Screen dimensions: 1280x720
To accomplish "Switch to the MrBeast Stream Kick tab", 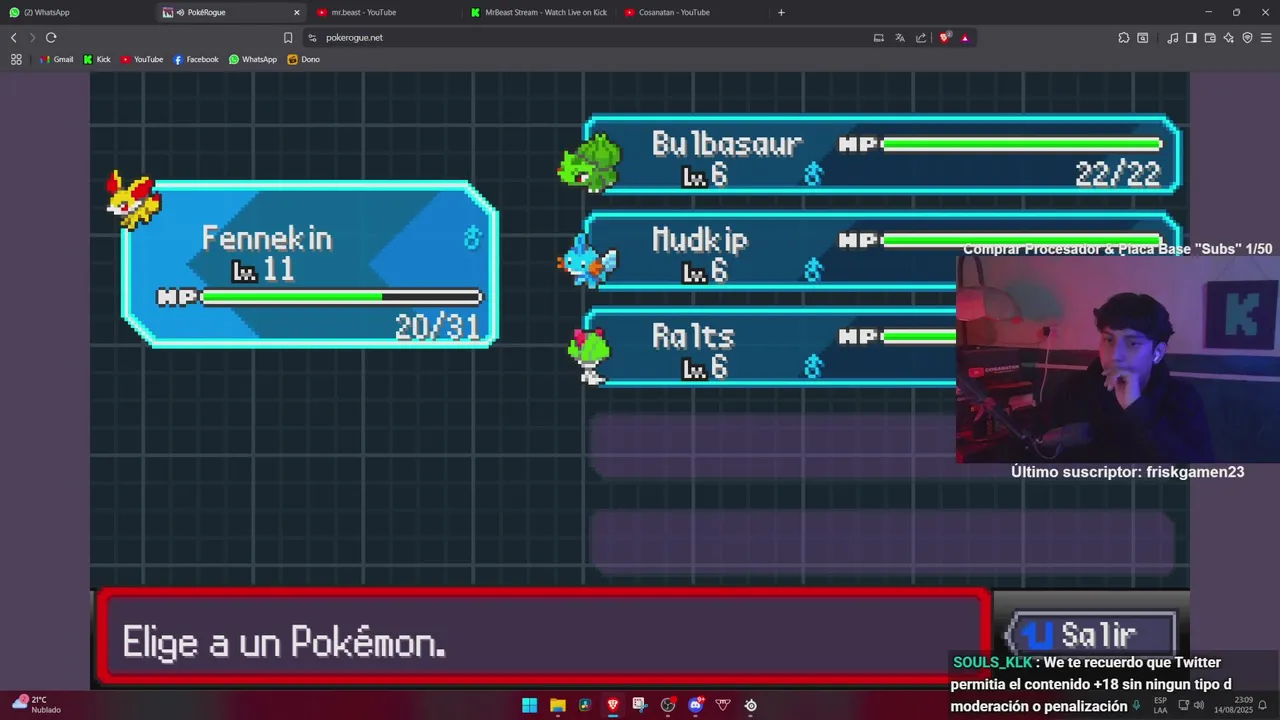I will click(540, 12).
